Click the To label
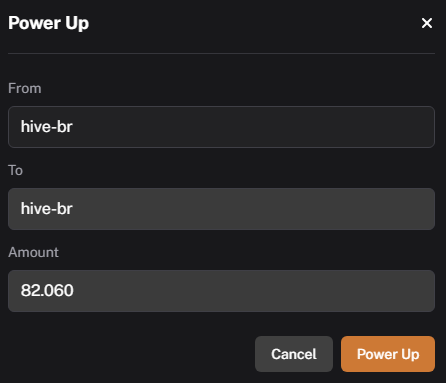446x383 pixels. pos(15,170)
